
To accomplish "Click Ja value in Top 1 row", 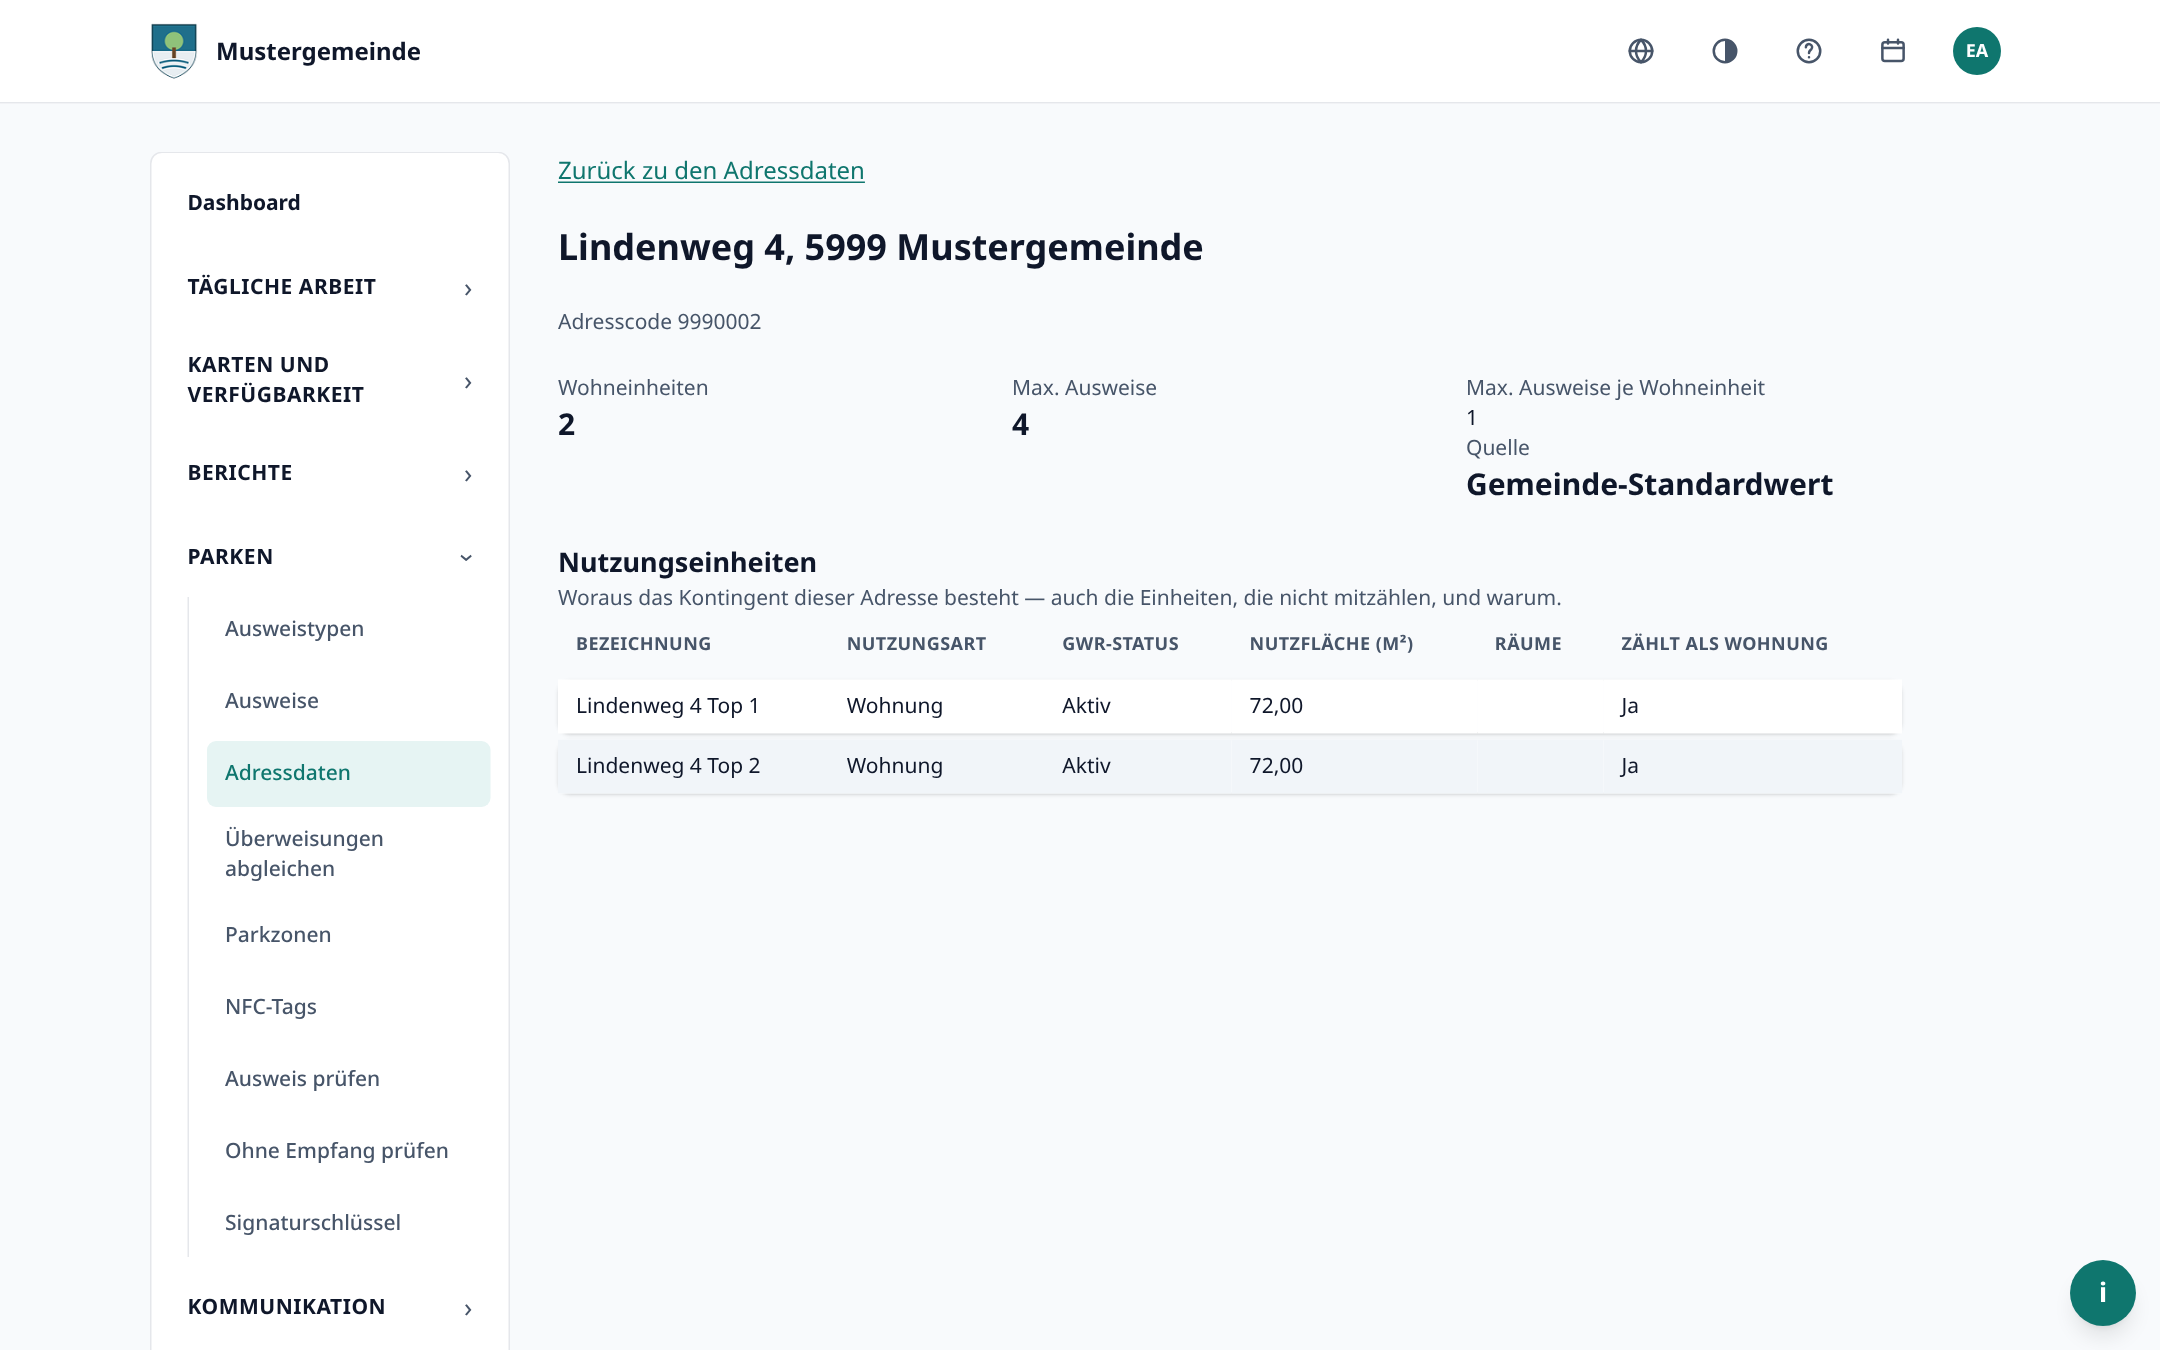I will click(1630, 706).
